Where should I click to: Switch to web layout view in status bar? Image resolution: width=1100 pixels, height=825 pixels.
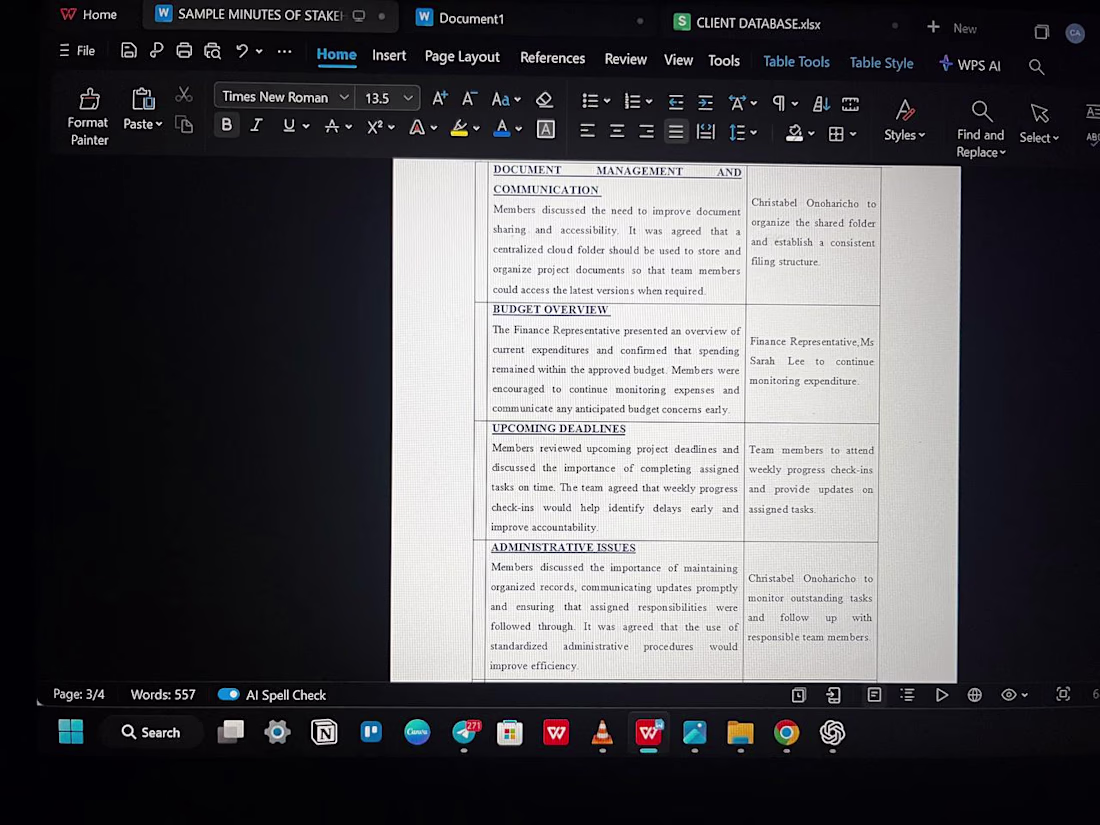974,695
